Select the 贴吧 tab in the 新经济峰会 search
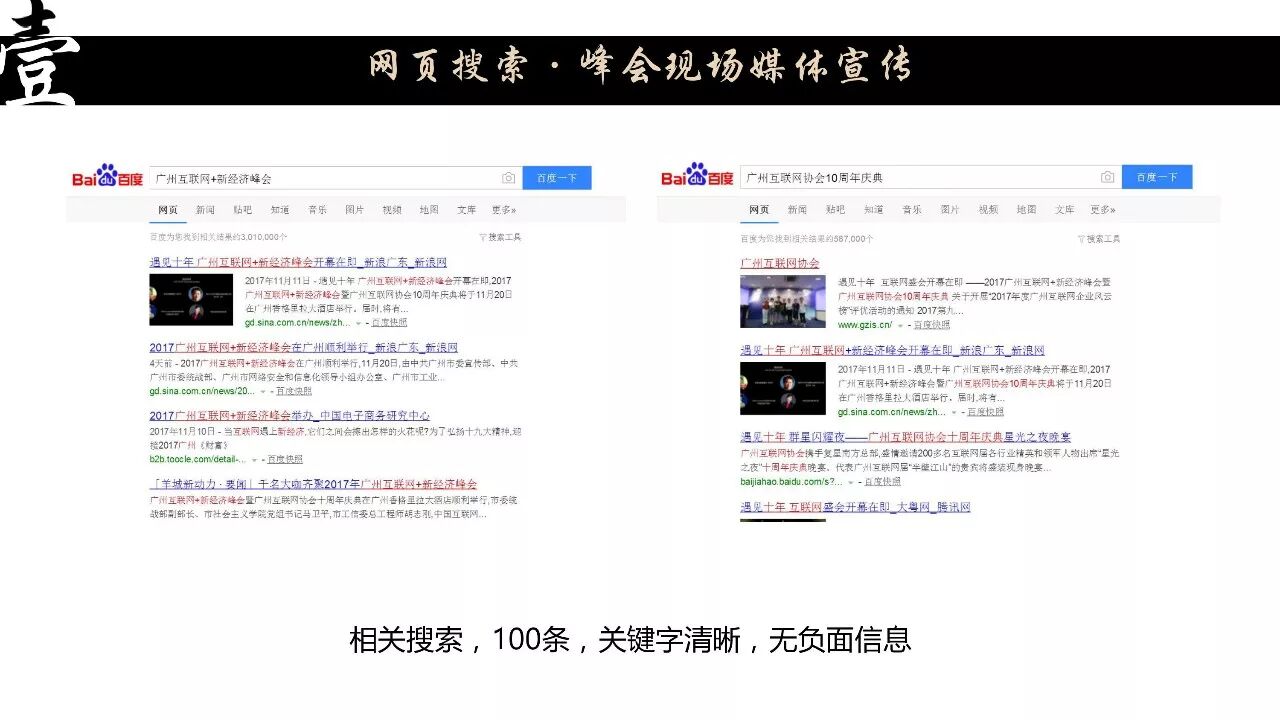 point(243,210)
